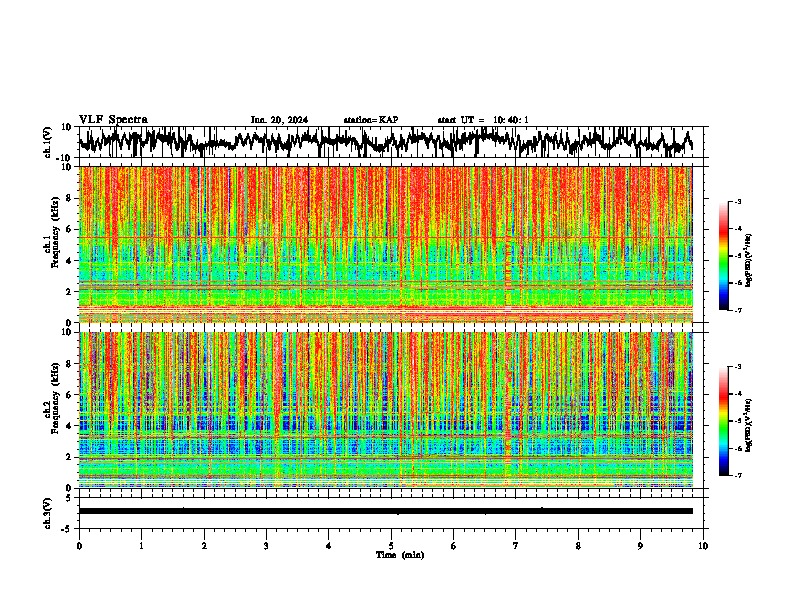Click the "8" kHz tick on ch.1 spectrogram

click(70, 198)
